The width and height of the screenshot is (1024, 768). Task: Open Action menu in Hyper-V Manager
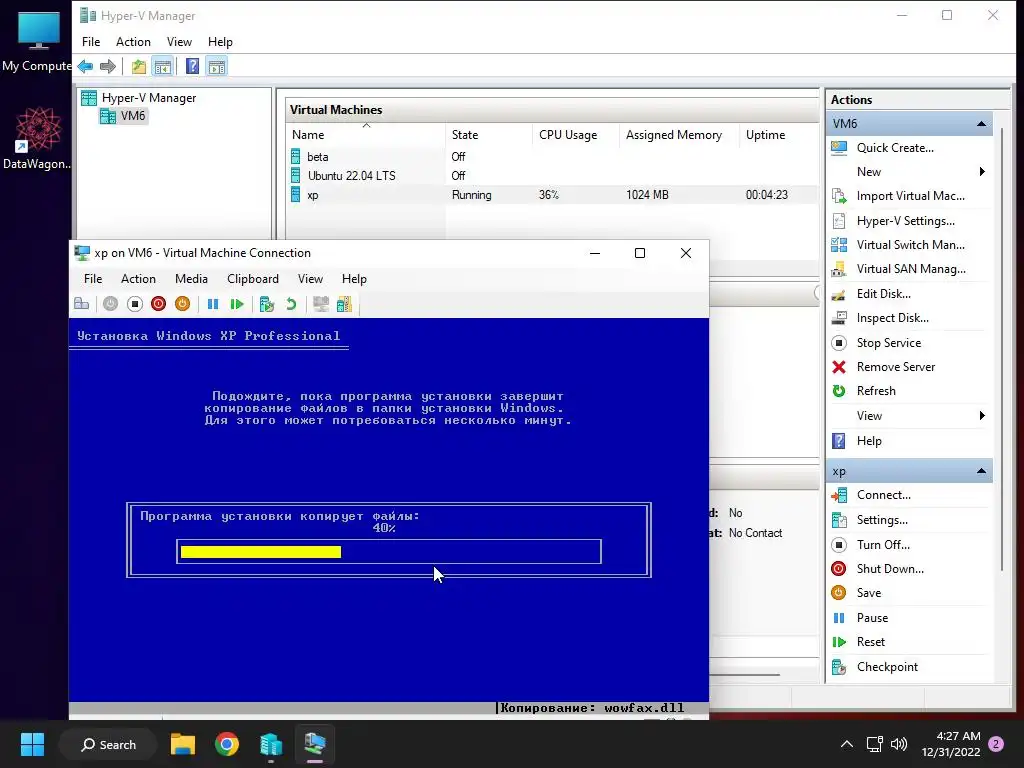[133, 42]
